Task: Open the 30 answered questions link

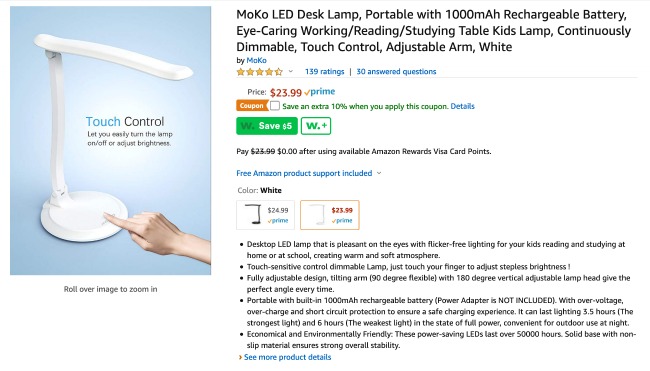Action: (396, 71)
